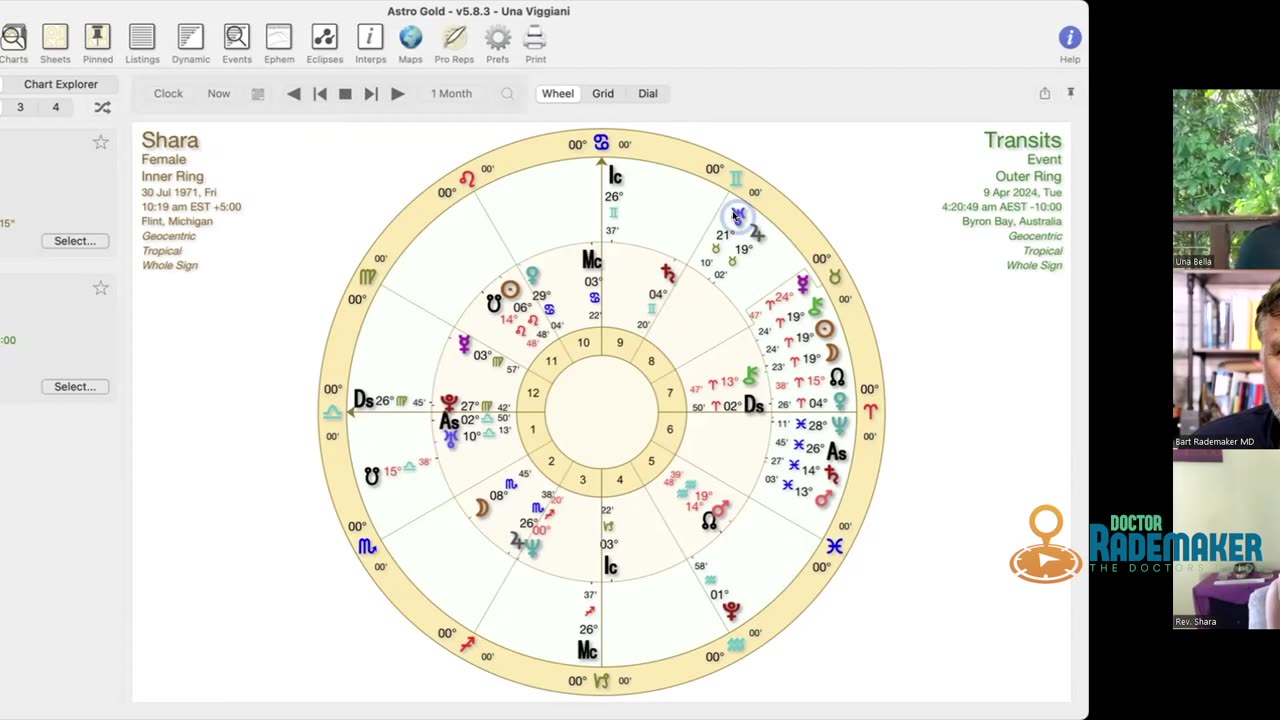Skip forward to the end
The image size is (1280, 720).
coord(371,94)
